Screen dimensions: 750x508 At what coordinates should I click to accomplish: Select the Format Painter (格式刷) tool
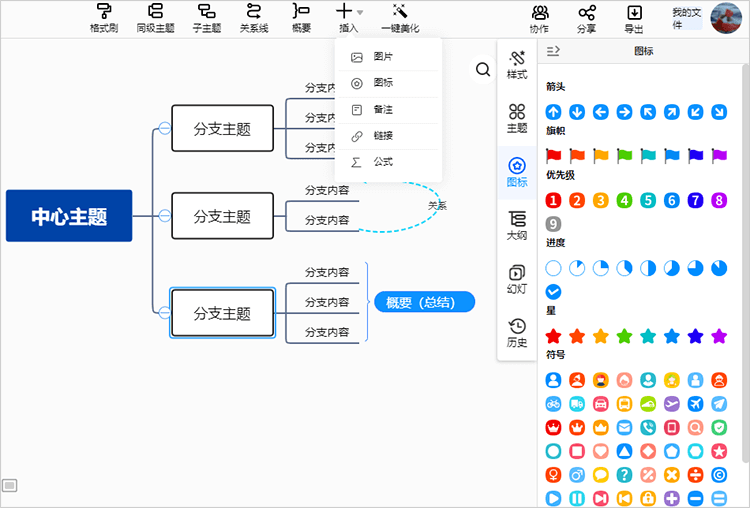coord(104,18)
